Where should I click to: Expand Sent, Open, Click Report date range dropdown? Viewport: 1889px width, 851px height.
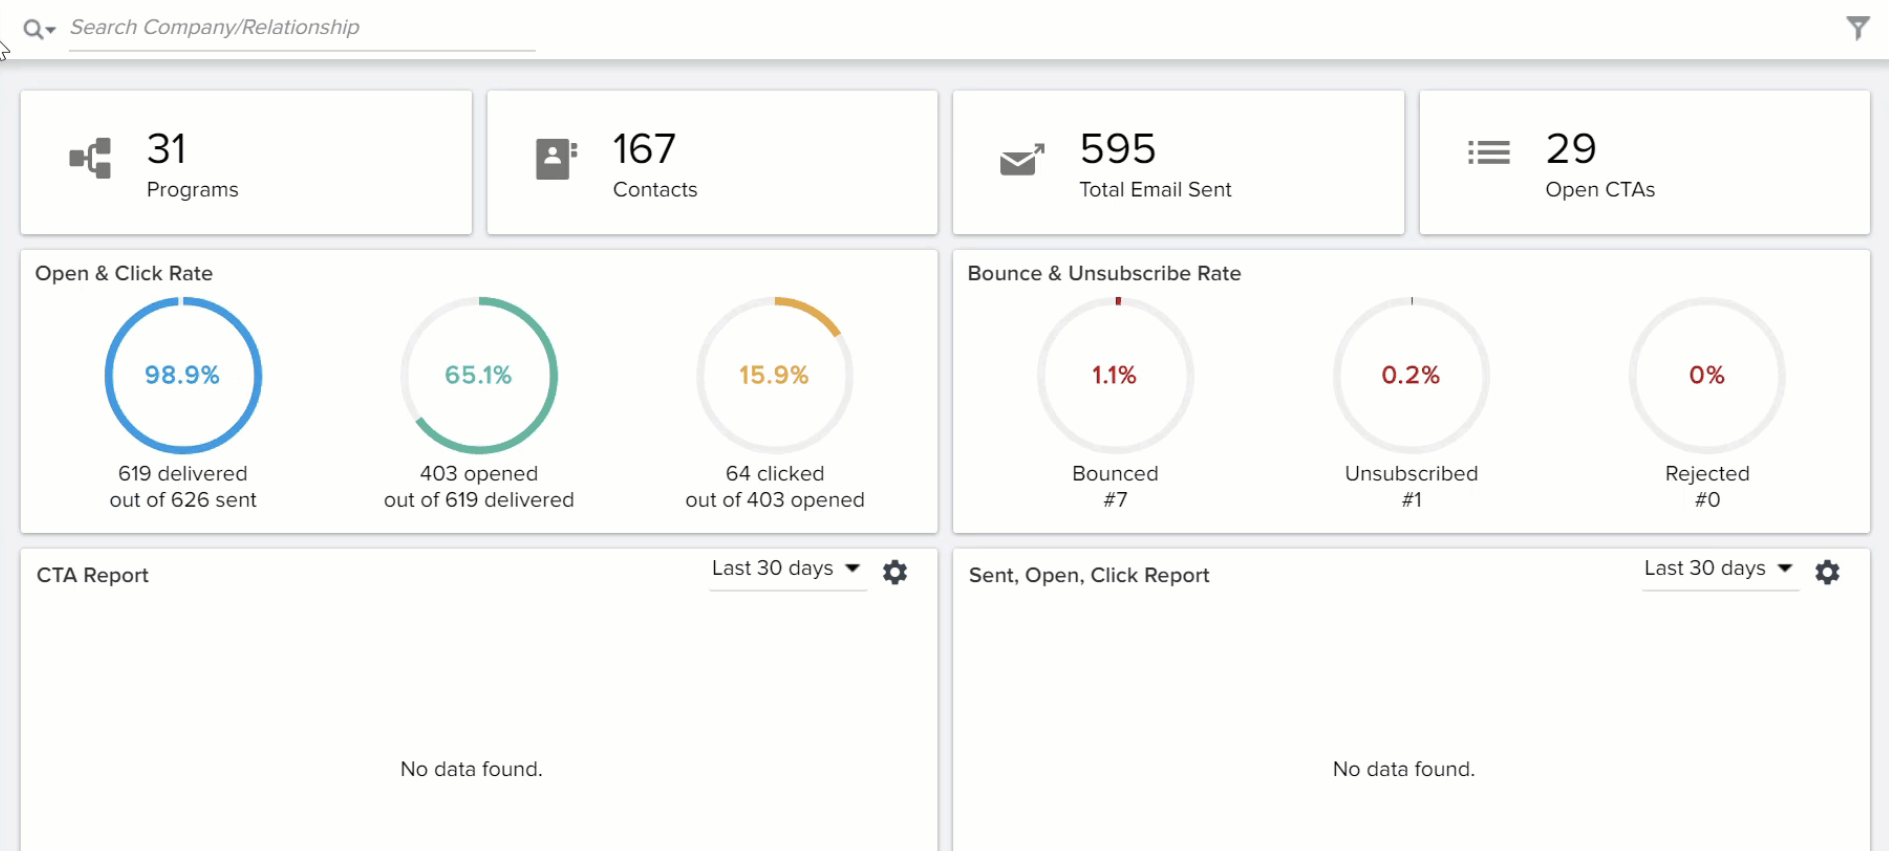1719,569
